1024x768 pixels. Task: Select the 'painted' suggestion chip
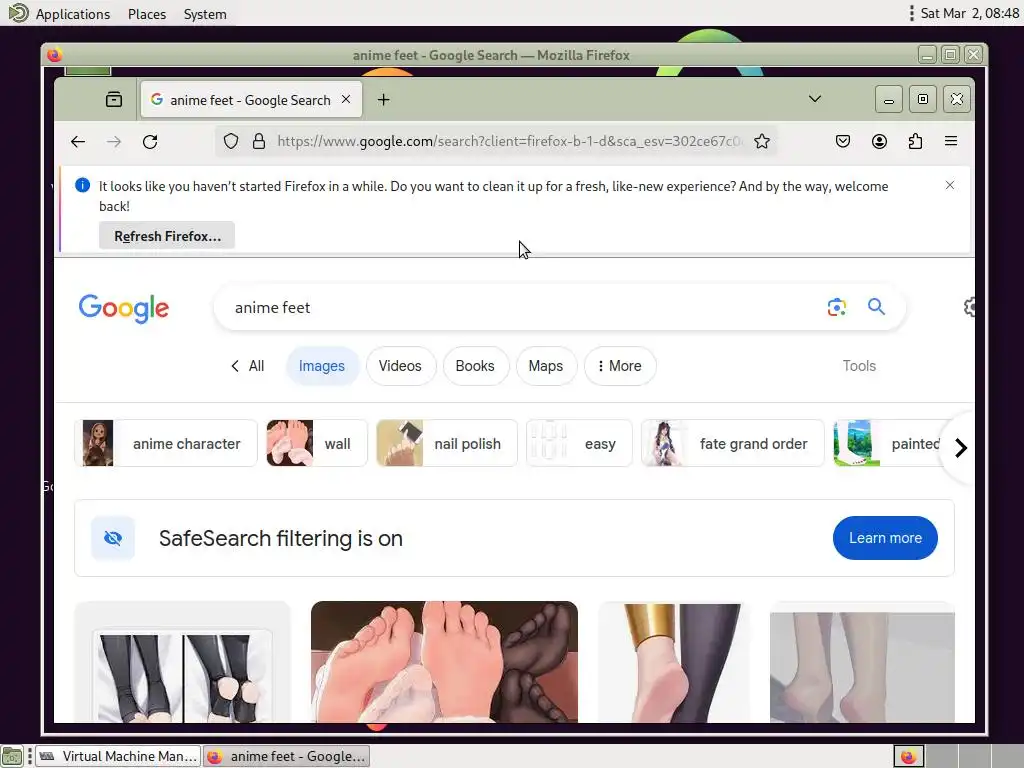[888, 443]
